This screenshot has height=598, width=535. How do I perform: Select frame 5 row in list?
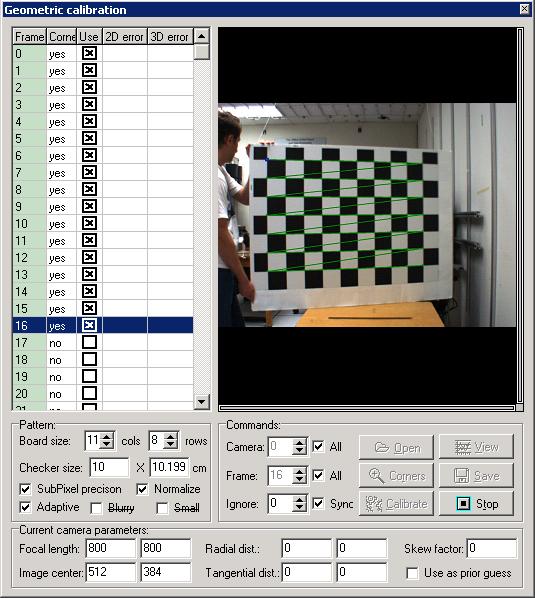click(103, 138)
